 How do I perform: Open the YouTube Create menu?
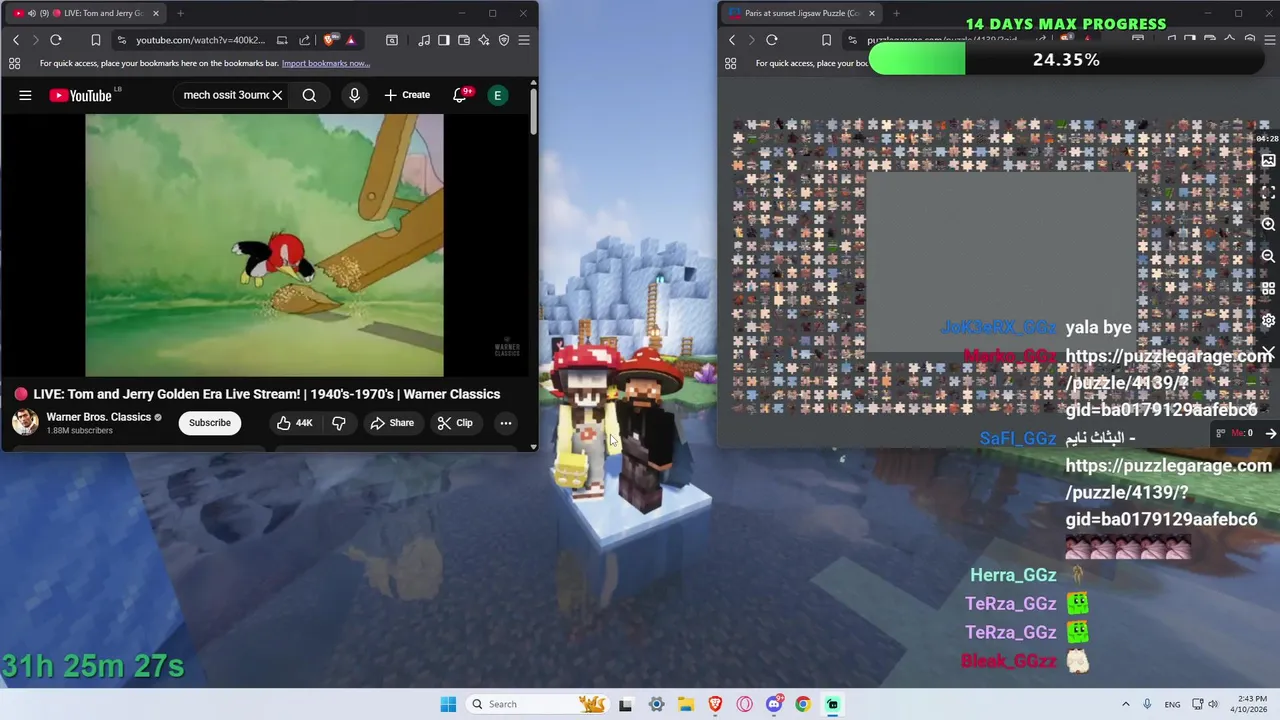tap(407, 95)
